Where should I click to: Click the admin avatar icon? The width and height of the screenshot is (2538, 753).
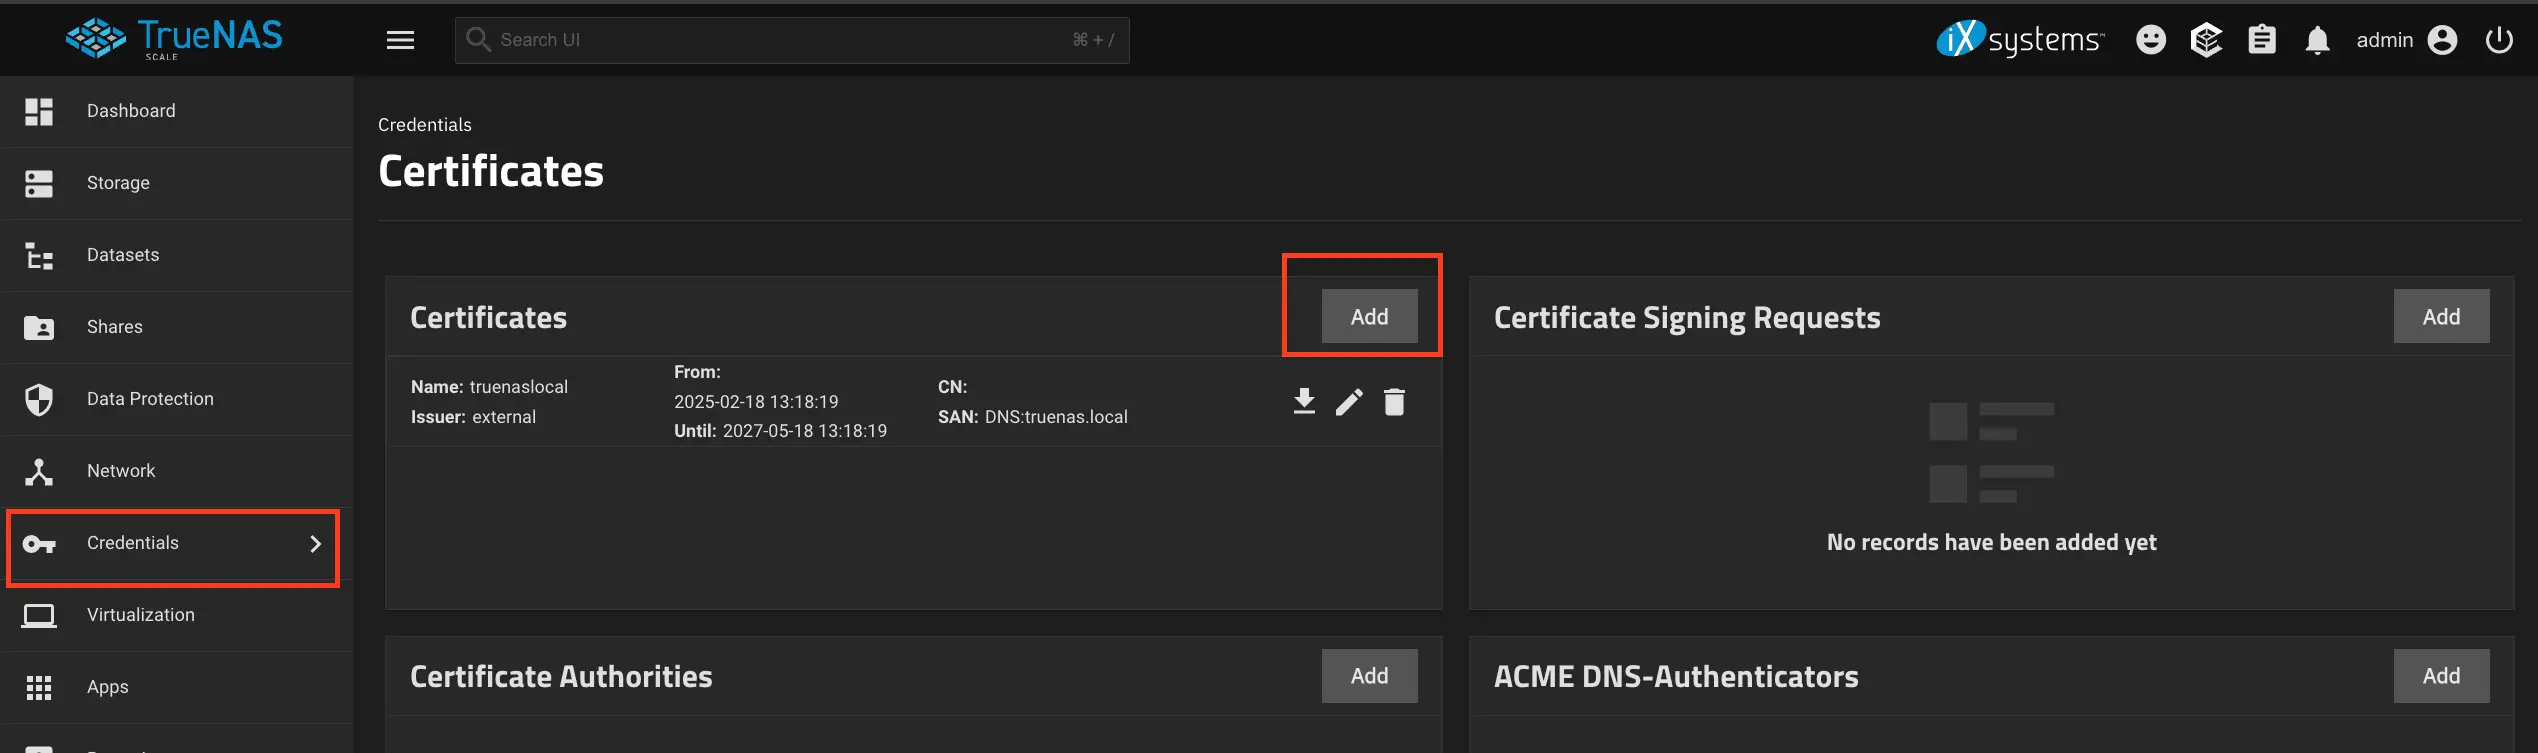click(x=2442, y=40)
